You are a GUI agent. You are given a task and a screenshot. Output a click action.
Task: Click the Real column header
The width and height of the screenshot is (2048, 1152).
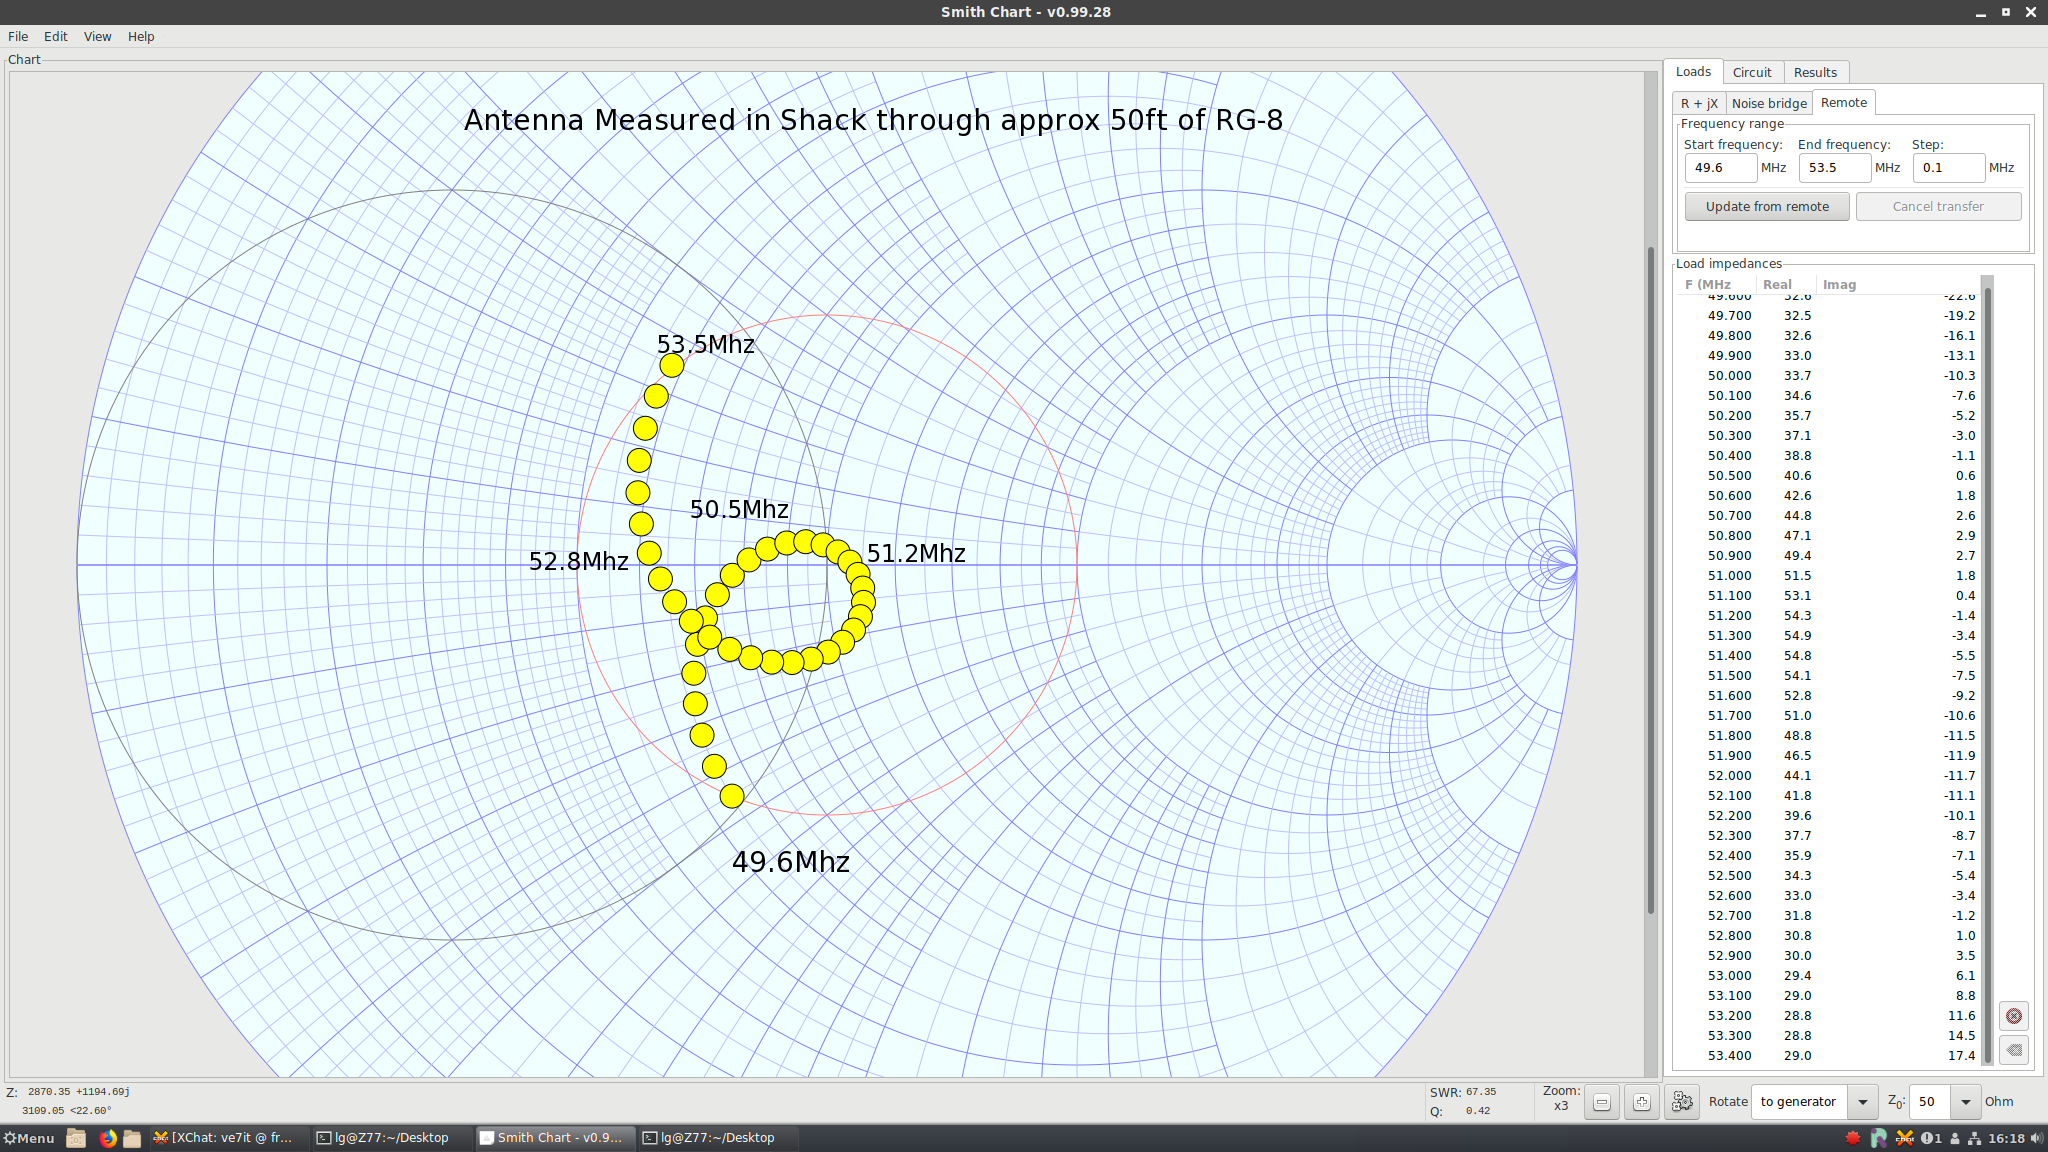1785,285
